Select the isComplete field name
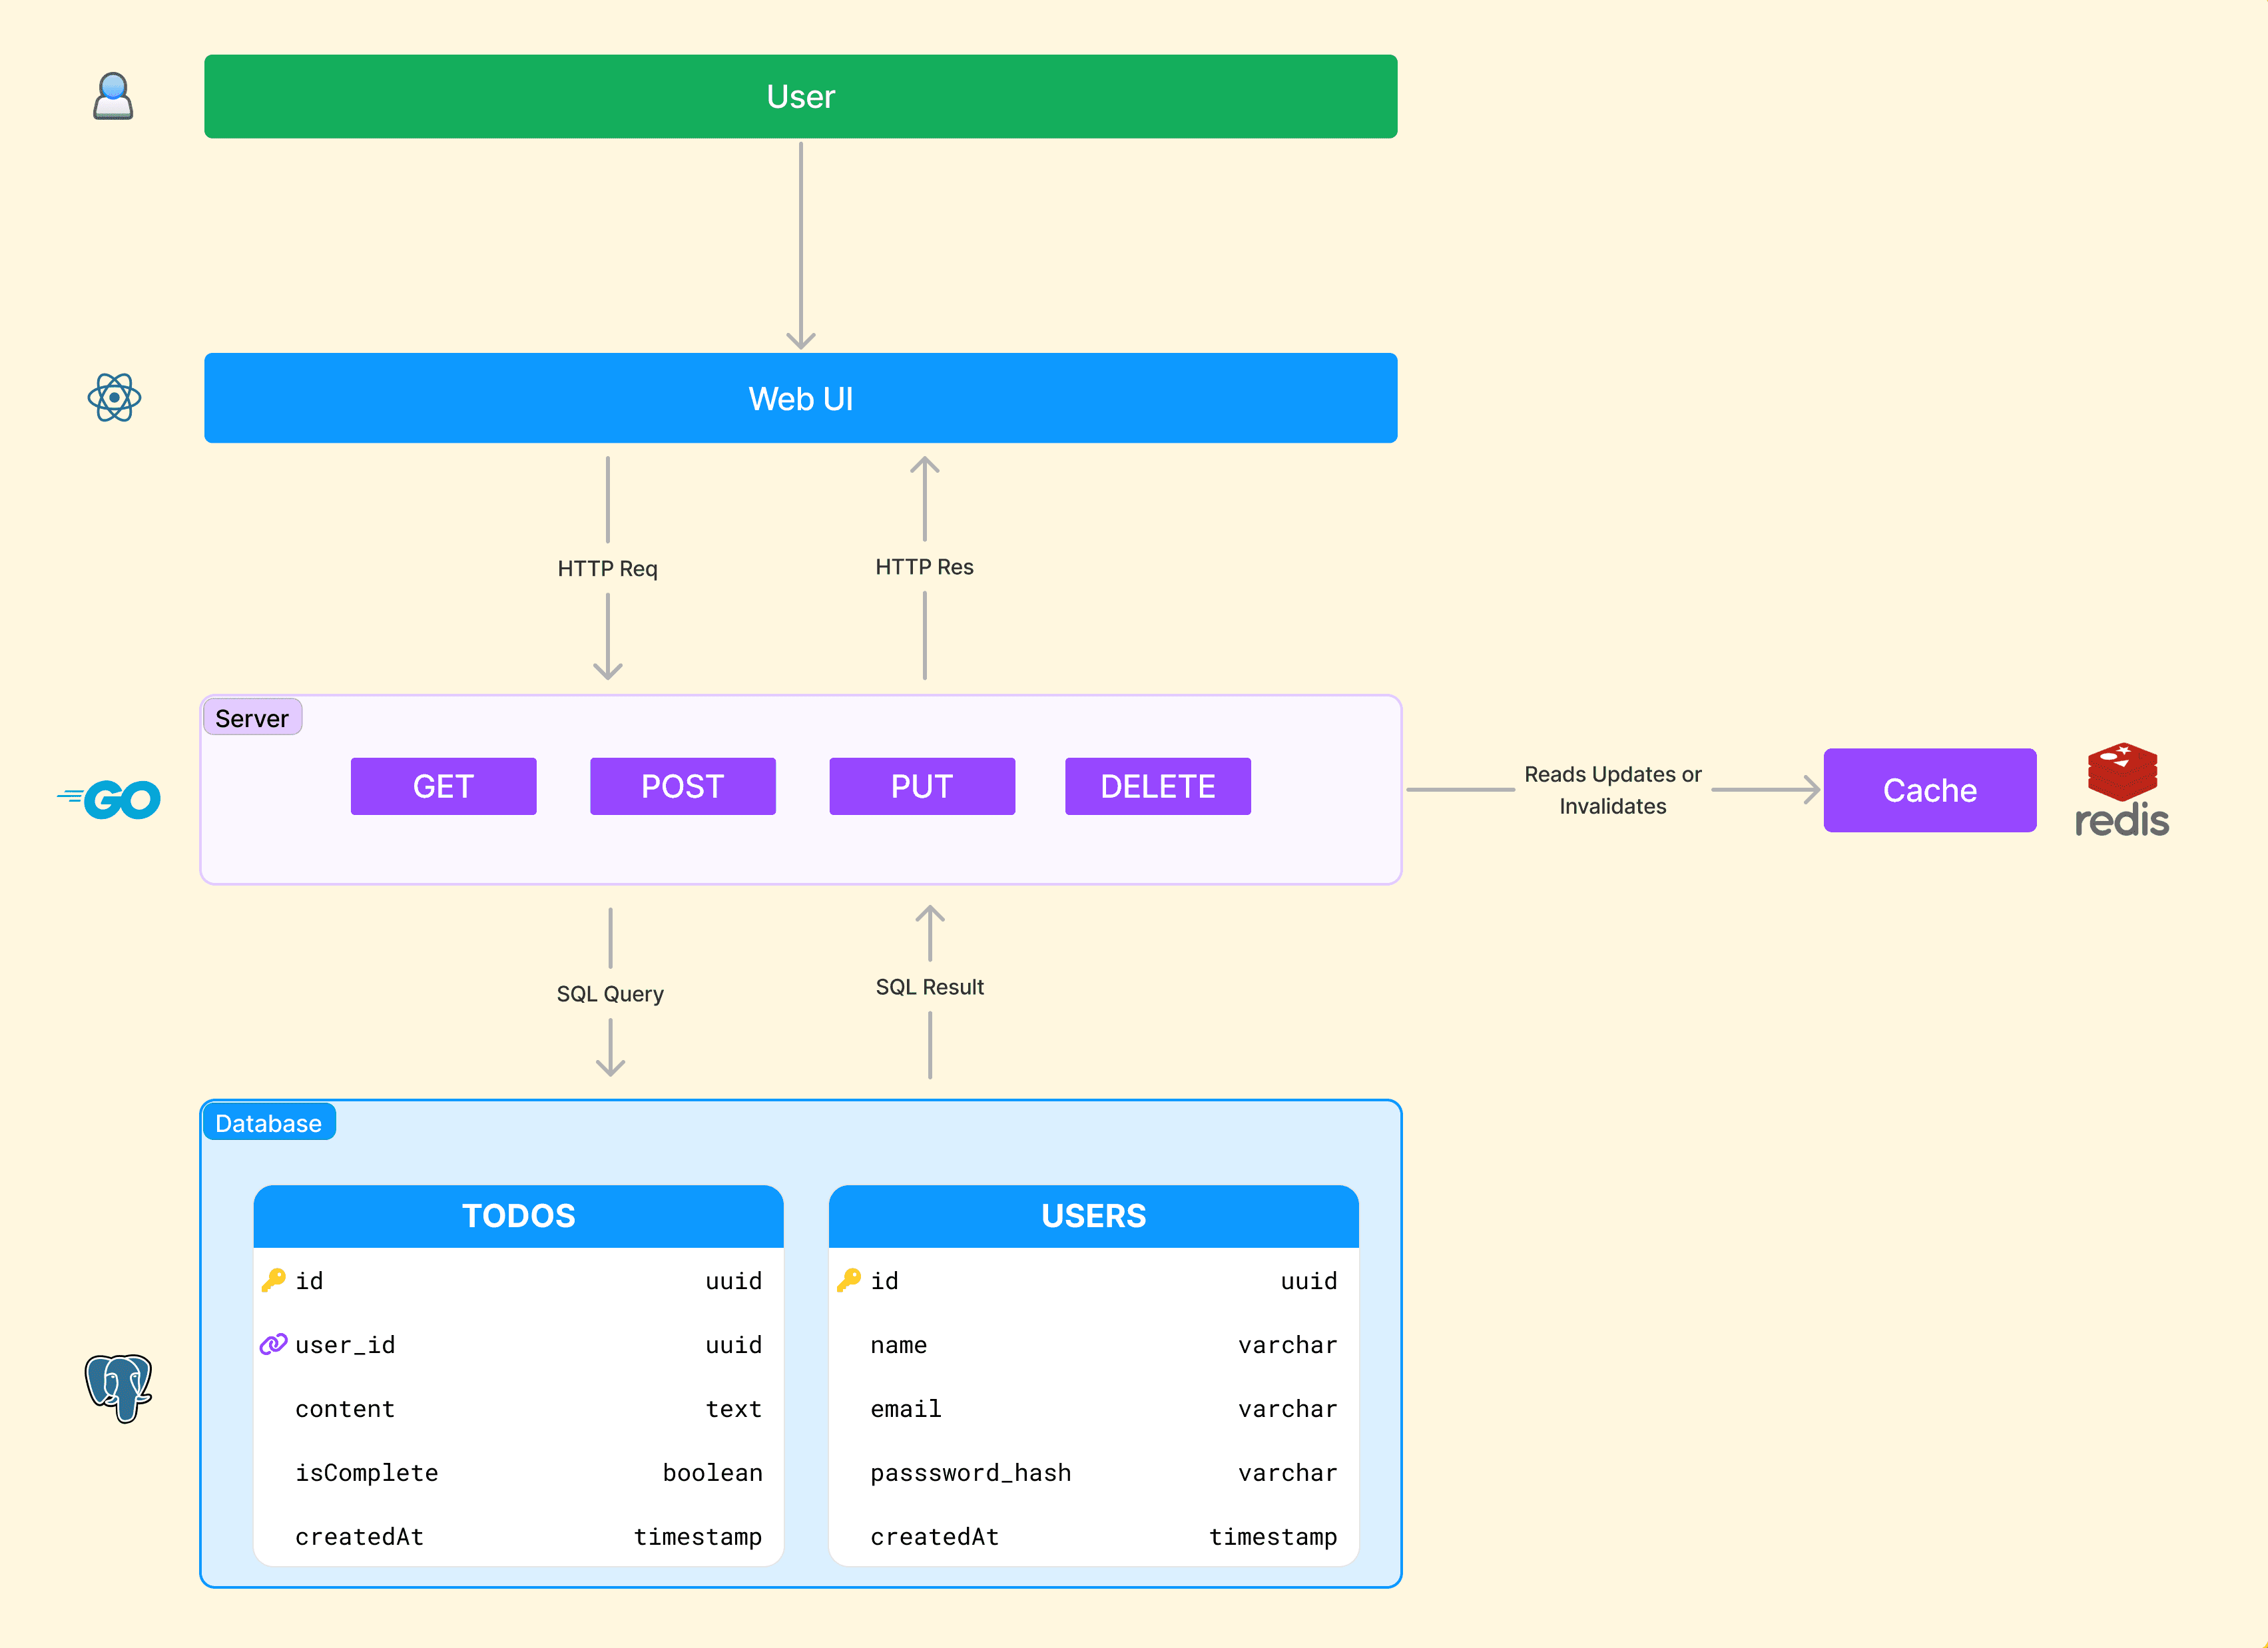The width and height of the screenshot is (2268, 1648). click(367, 1473)
